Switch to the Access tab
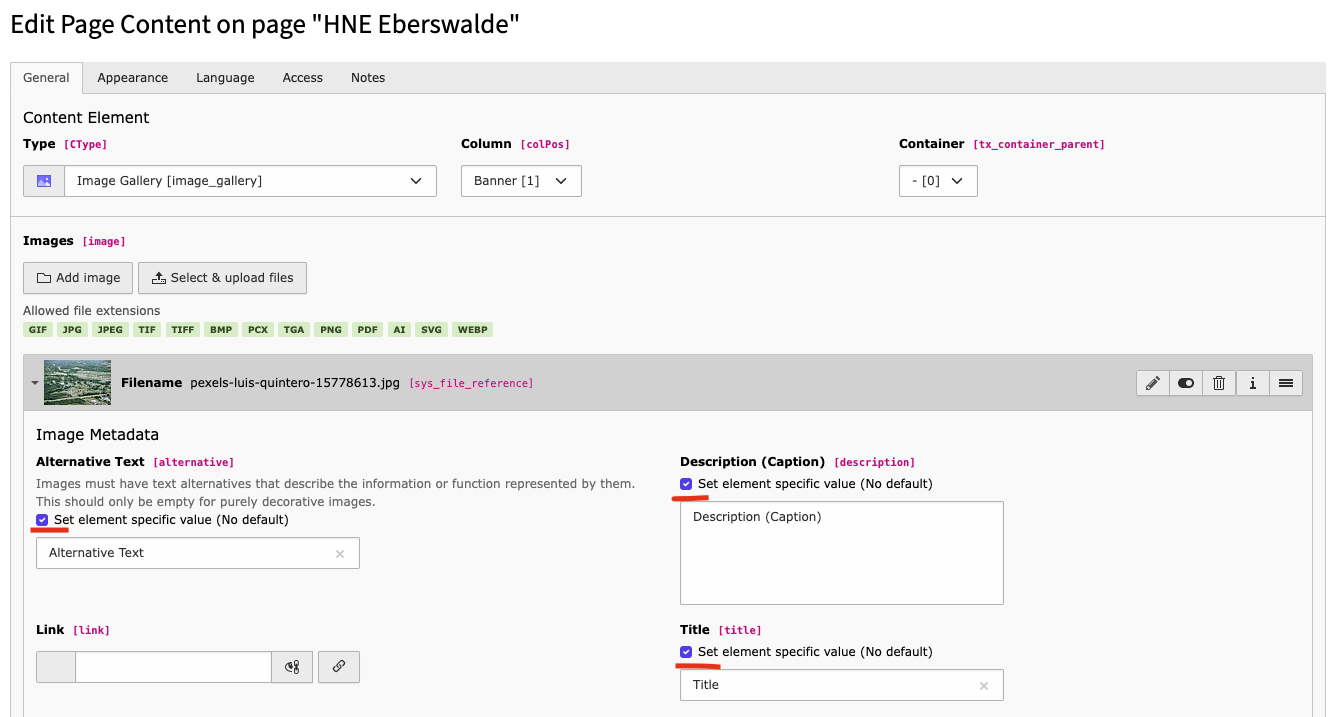The height and width of the screenshot is (717, 1329). [x=302, y=78]
